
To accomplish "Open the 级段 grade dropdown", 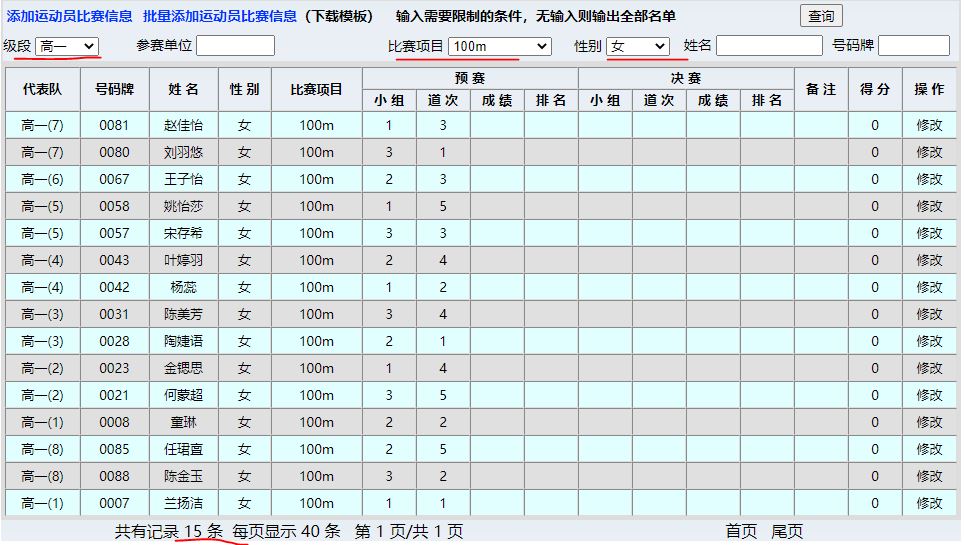I will [67, 46].
